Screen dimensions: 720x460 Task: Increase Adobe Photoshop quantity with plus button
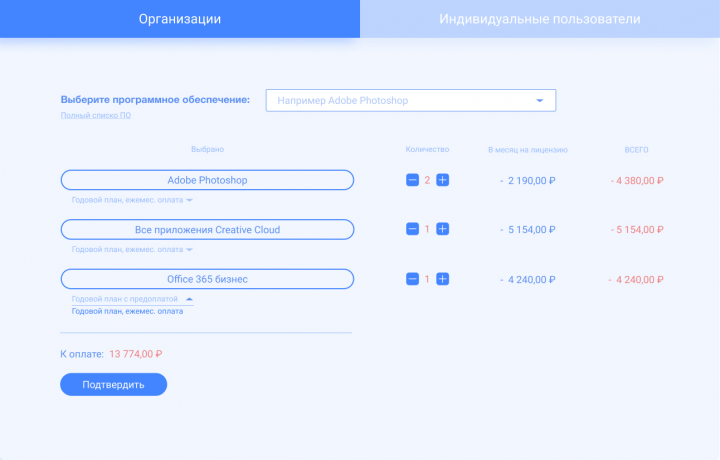pos(443,180)
